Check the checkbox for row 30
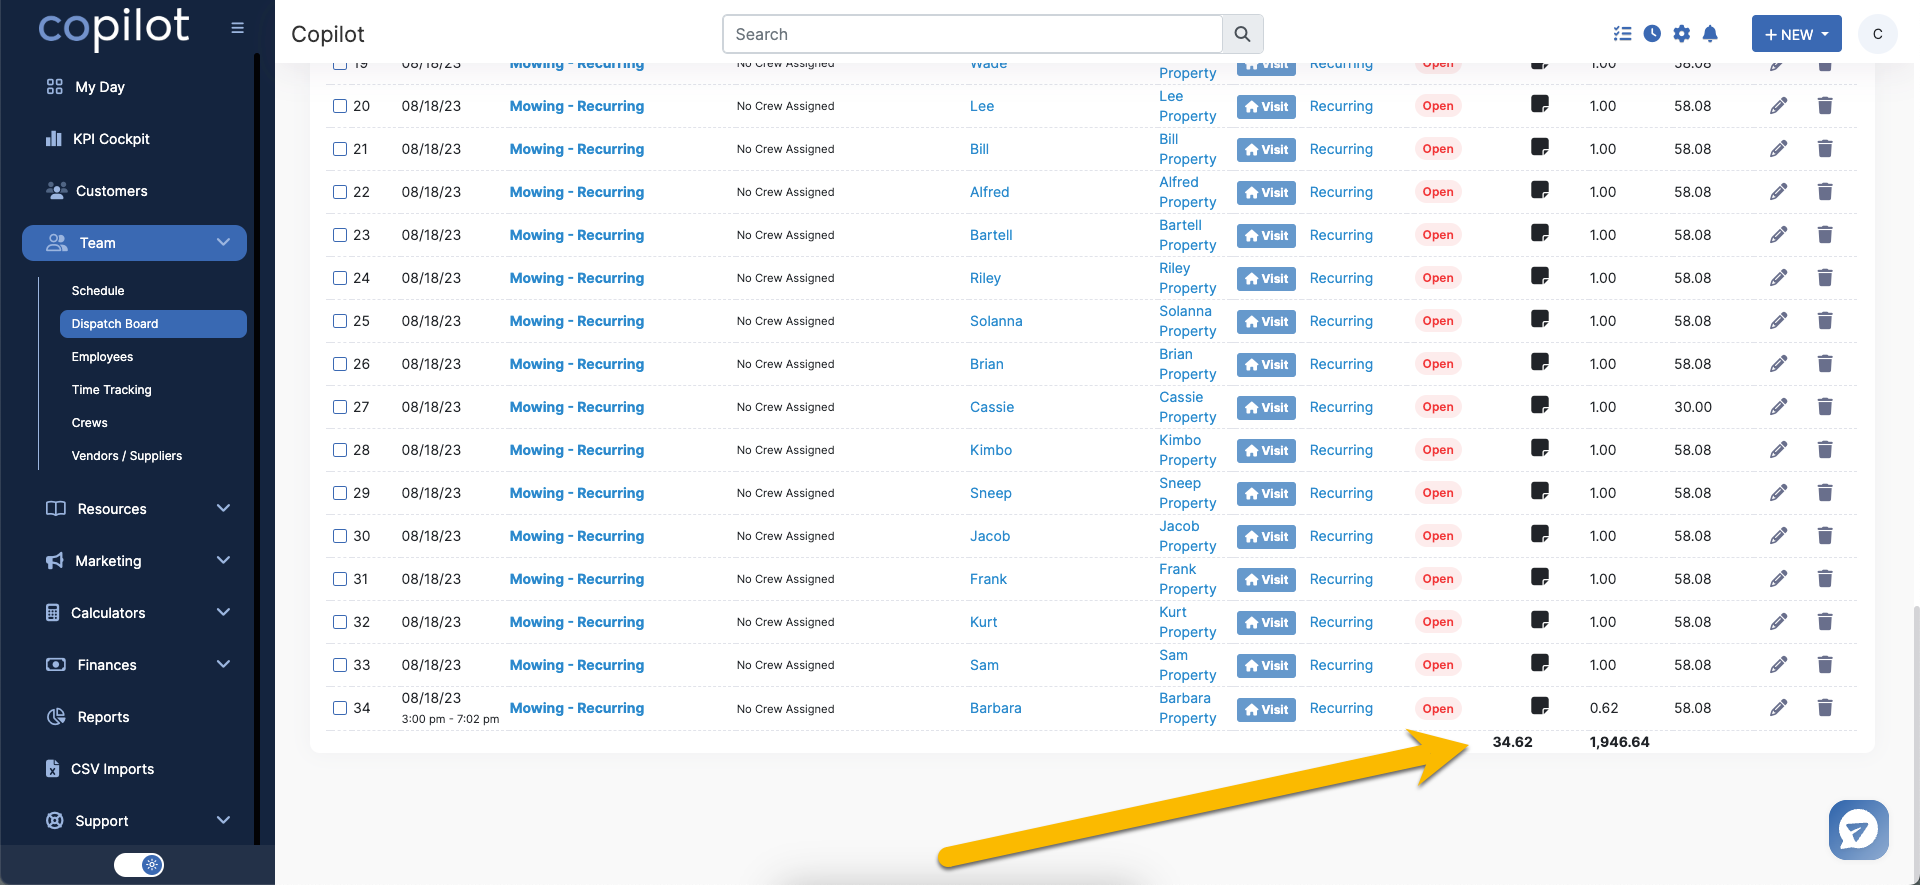Screen dimensions: 1920x885 pos(340,536)
